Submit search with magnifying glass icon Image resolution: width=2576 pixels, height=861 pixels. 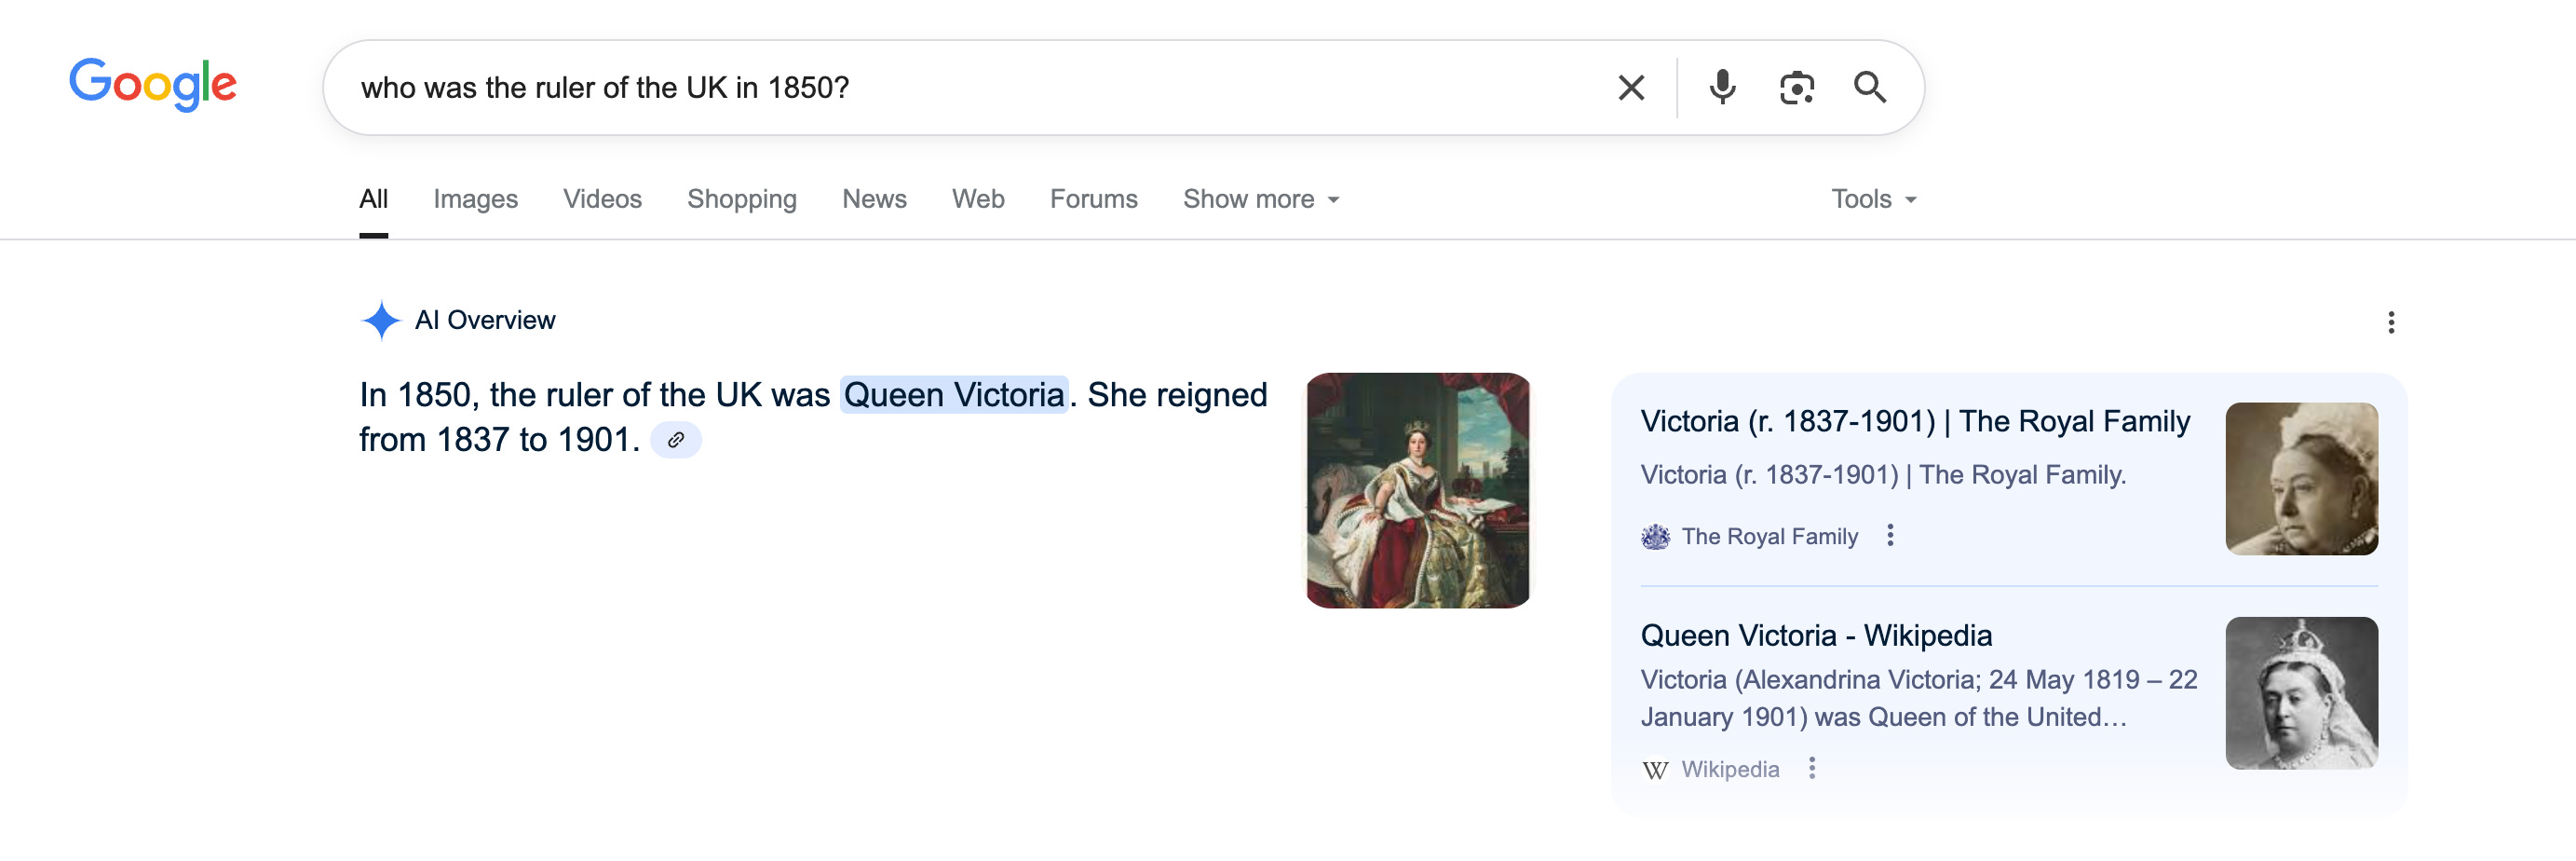[1869, 88]
